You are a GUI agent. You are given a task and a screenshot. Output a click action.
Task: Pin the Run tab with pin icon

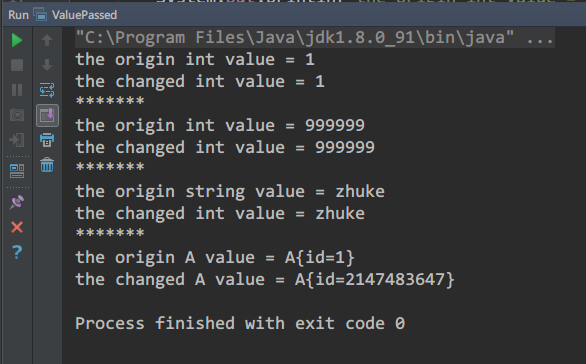[x=17, y=202]
